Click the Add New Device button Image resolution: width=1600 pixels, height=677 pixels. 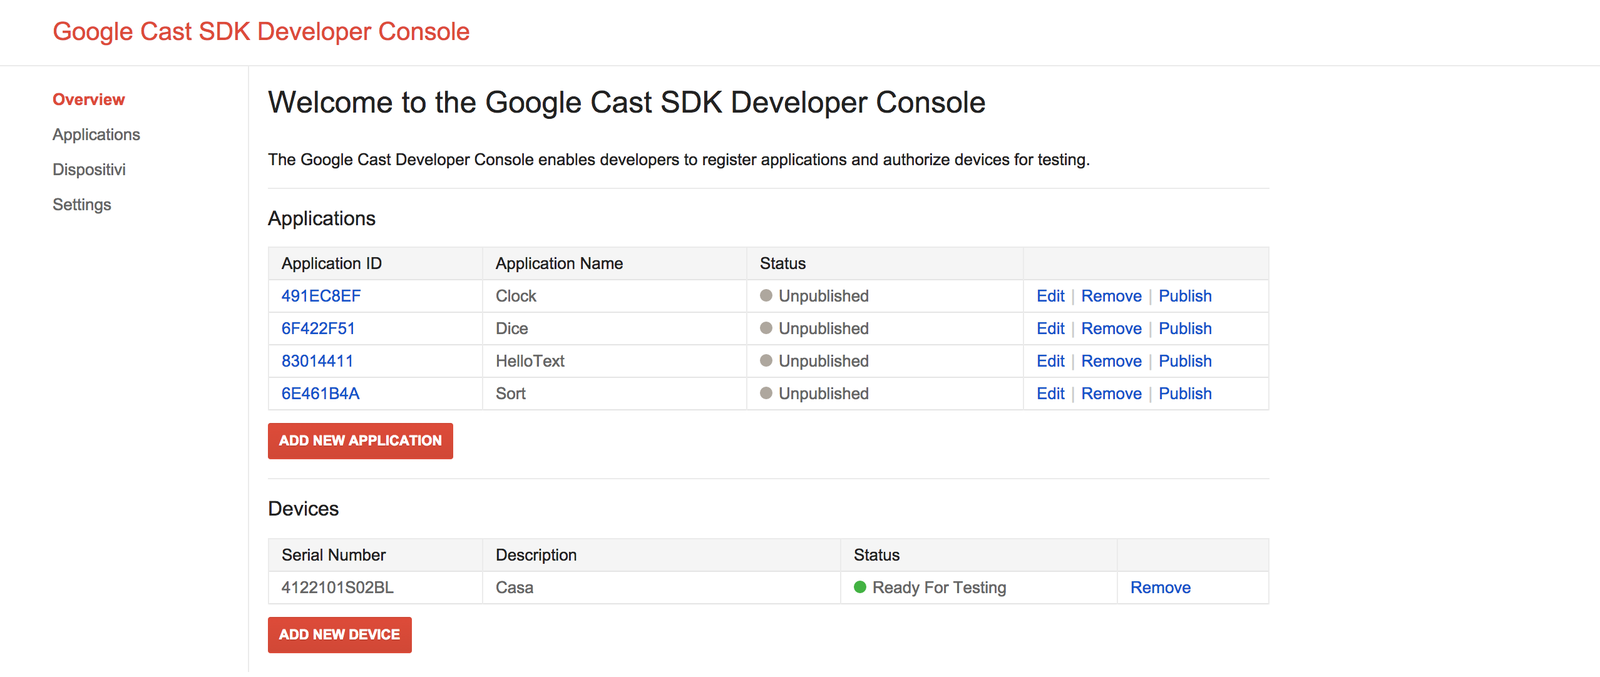click(x=340, y=635)
